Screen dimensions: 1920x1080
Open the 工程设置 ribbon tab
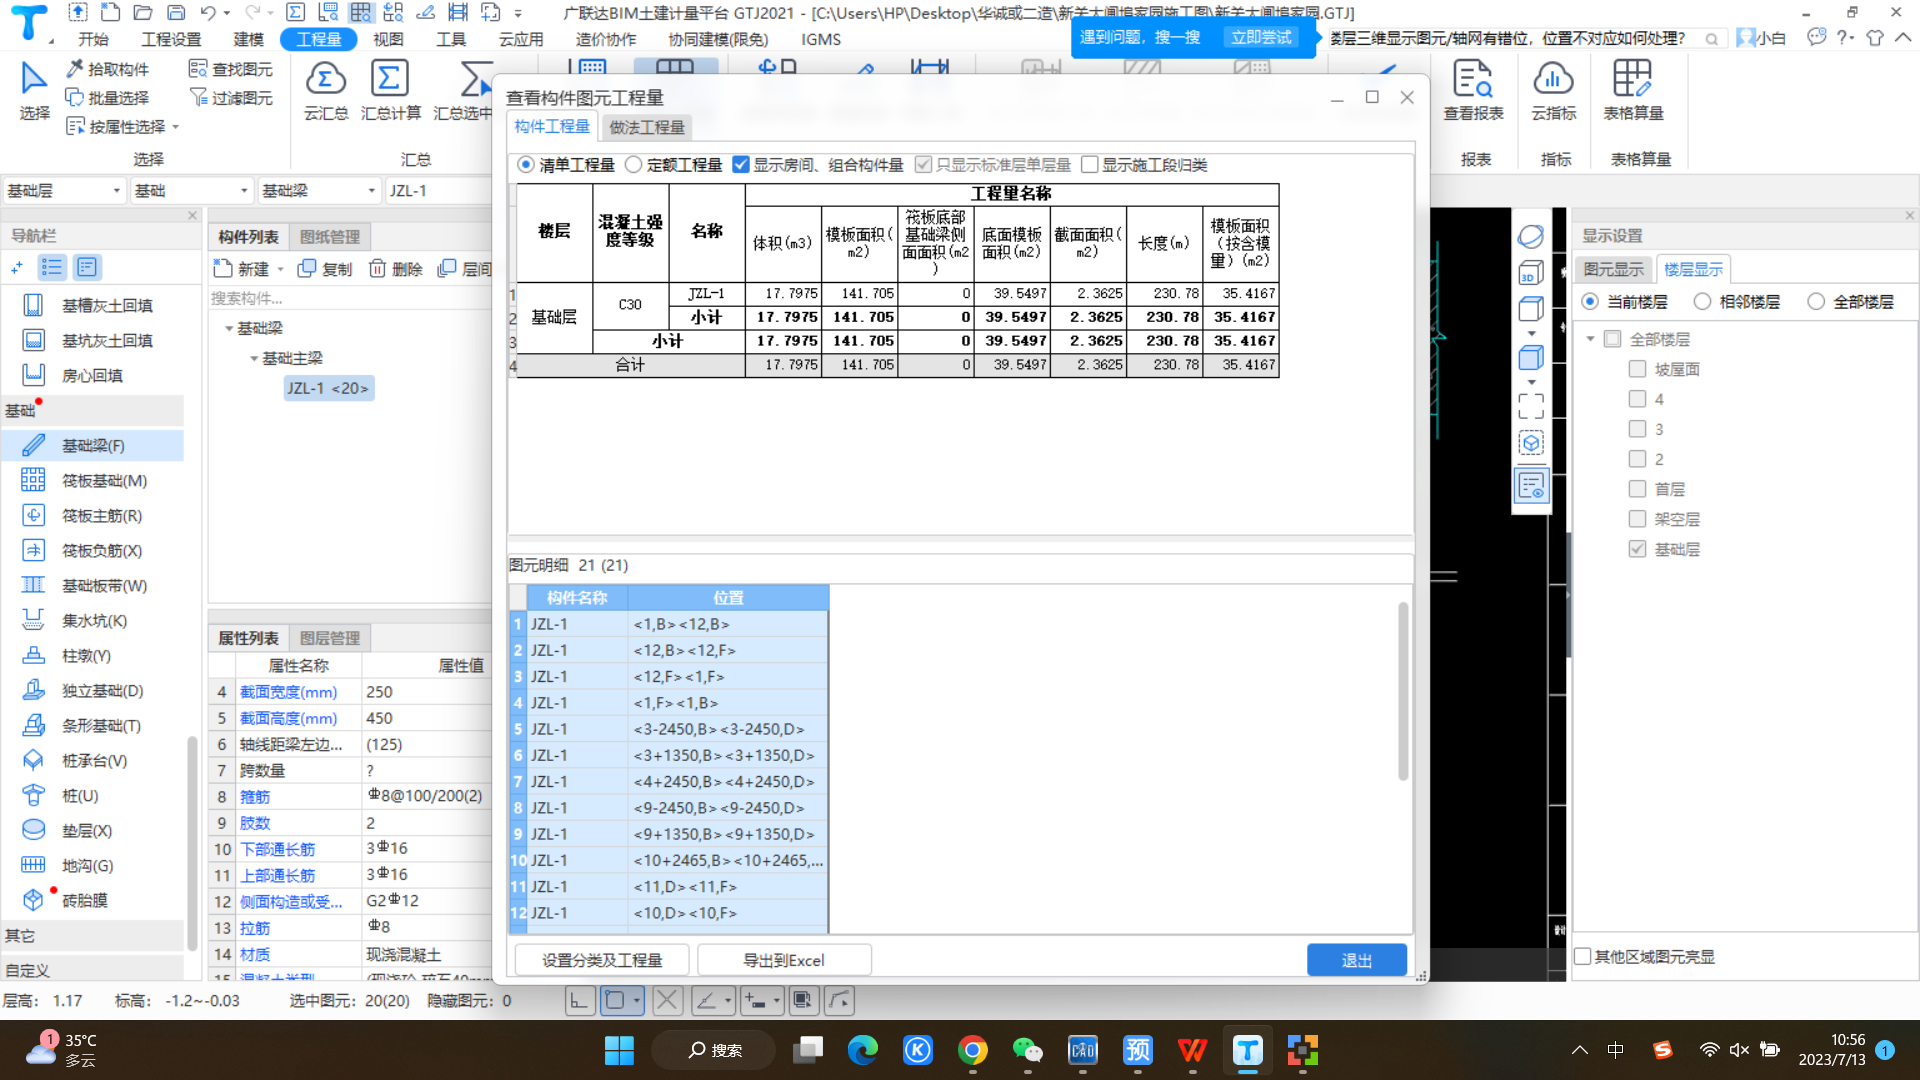(x=171, y=39)
